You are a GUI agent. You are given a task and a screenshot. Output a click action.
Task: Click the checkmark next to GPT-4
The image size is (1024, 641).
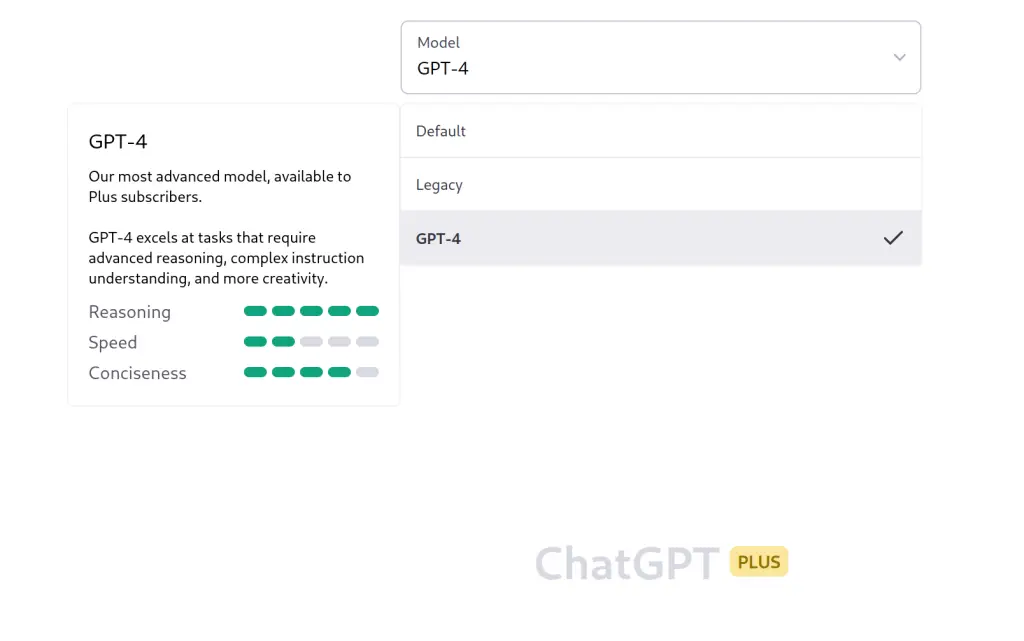click(x=893, y=238)
